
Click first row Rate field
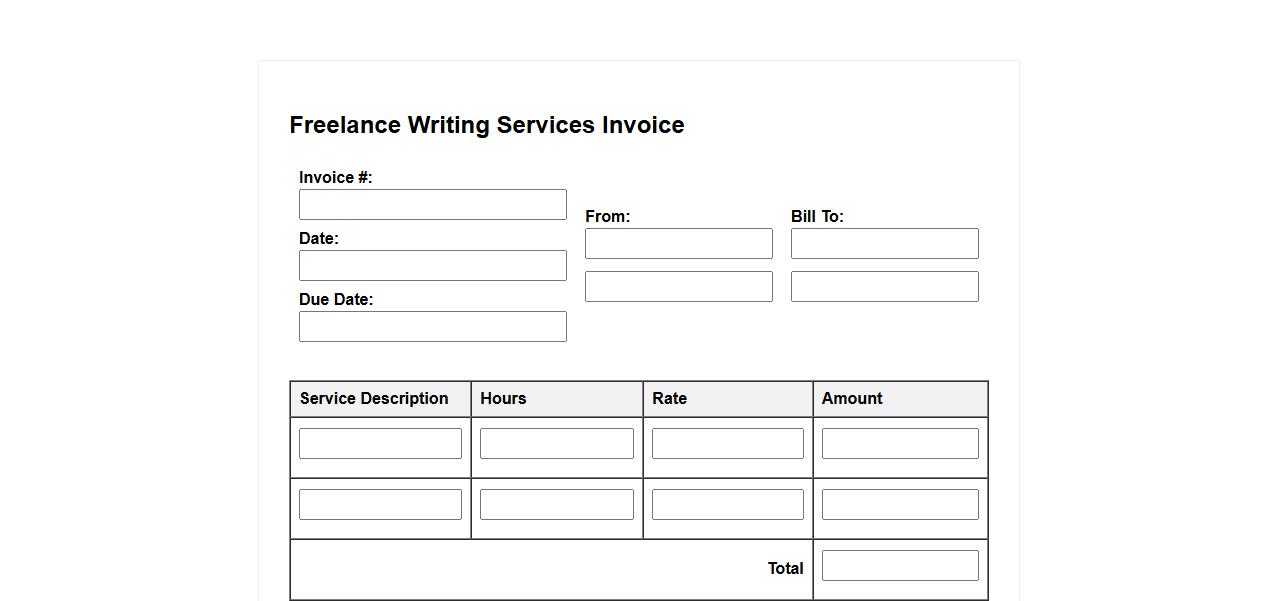pyautogui.click(x=727, y=444)
